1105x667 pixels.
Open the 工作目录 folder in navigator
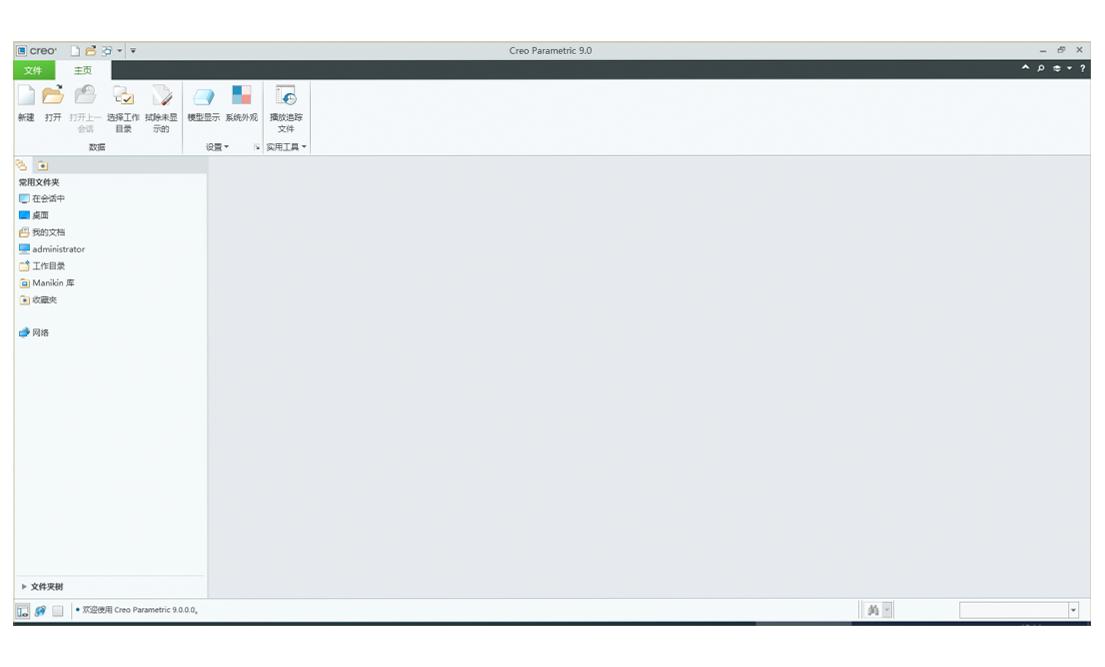[51, 266]
